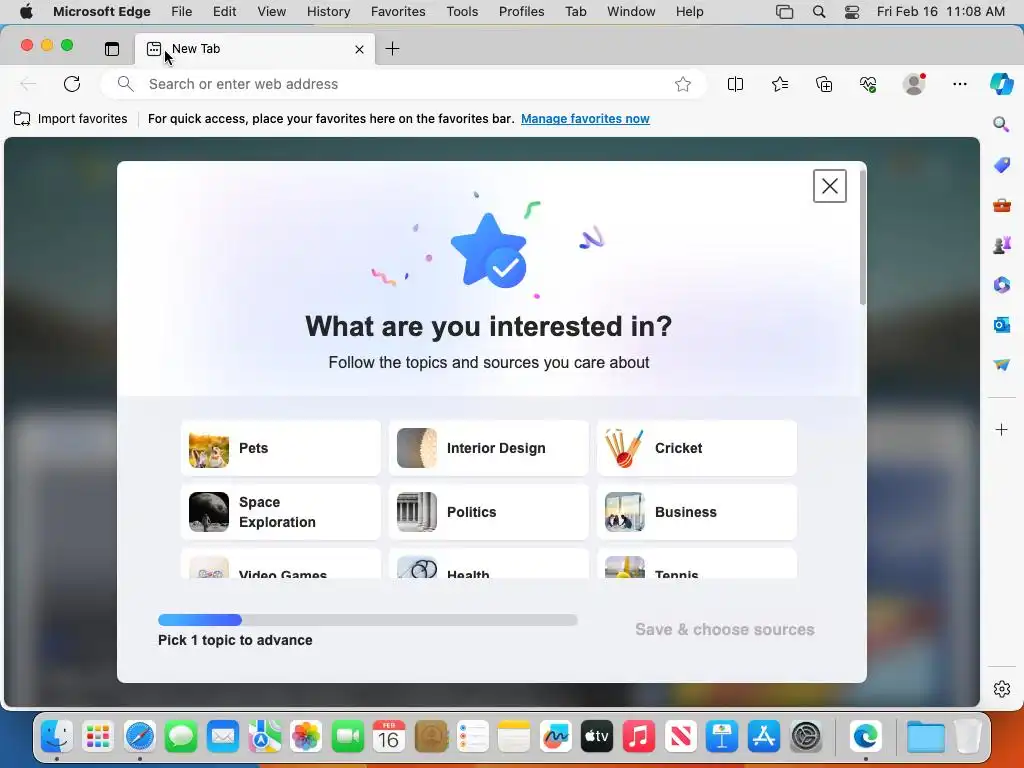1024x768 pixels.
Task: Select the Video Games topic card
Action: tap(281, 564)
